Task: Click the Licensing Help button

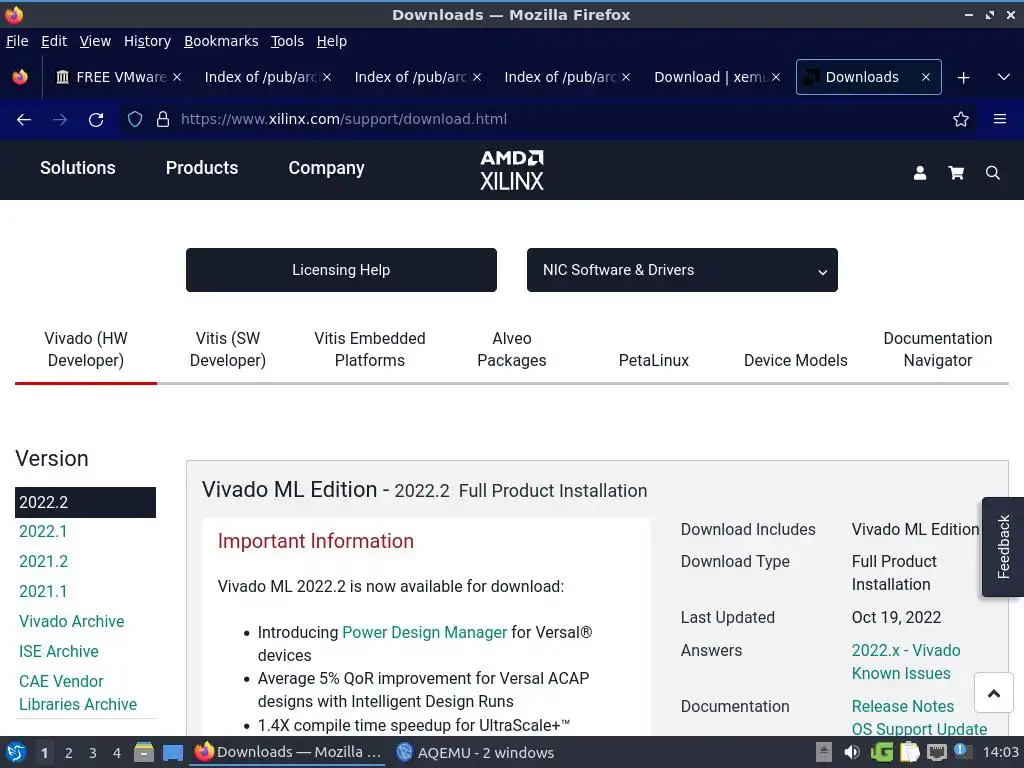Action: [x=341, y=270]
